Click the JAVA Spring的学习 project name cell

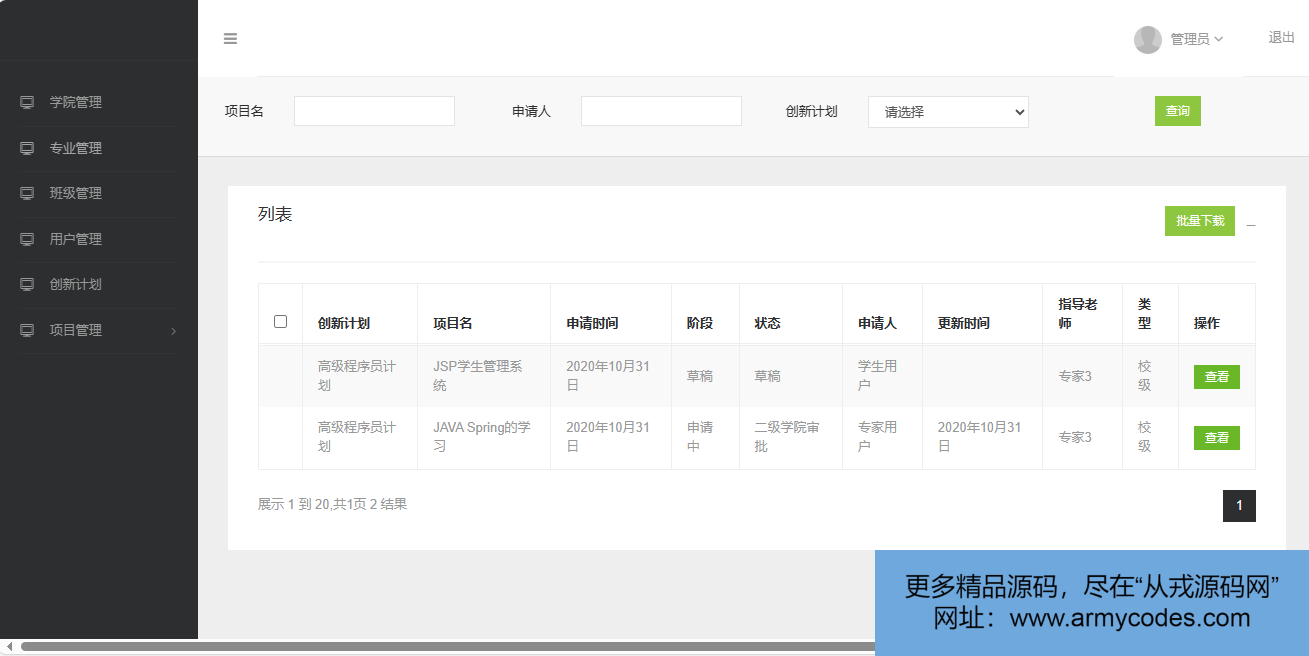(482, 437)
